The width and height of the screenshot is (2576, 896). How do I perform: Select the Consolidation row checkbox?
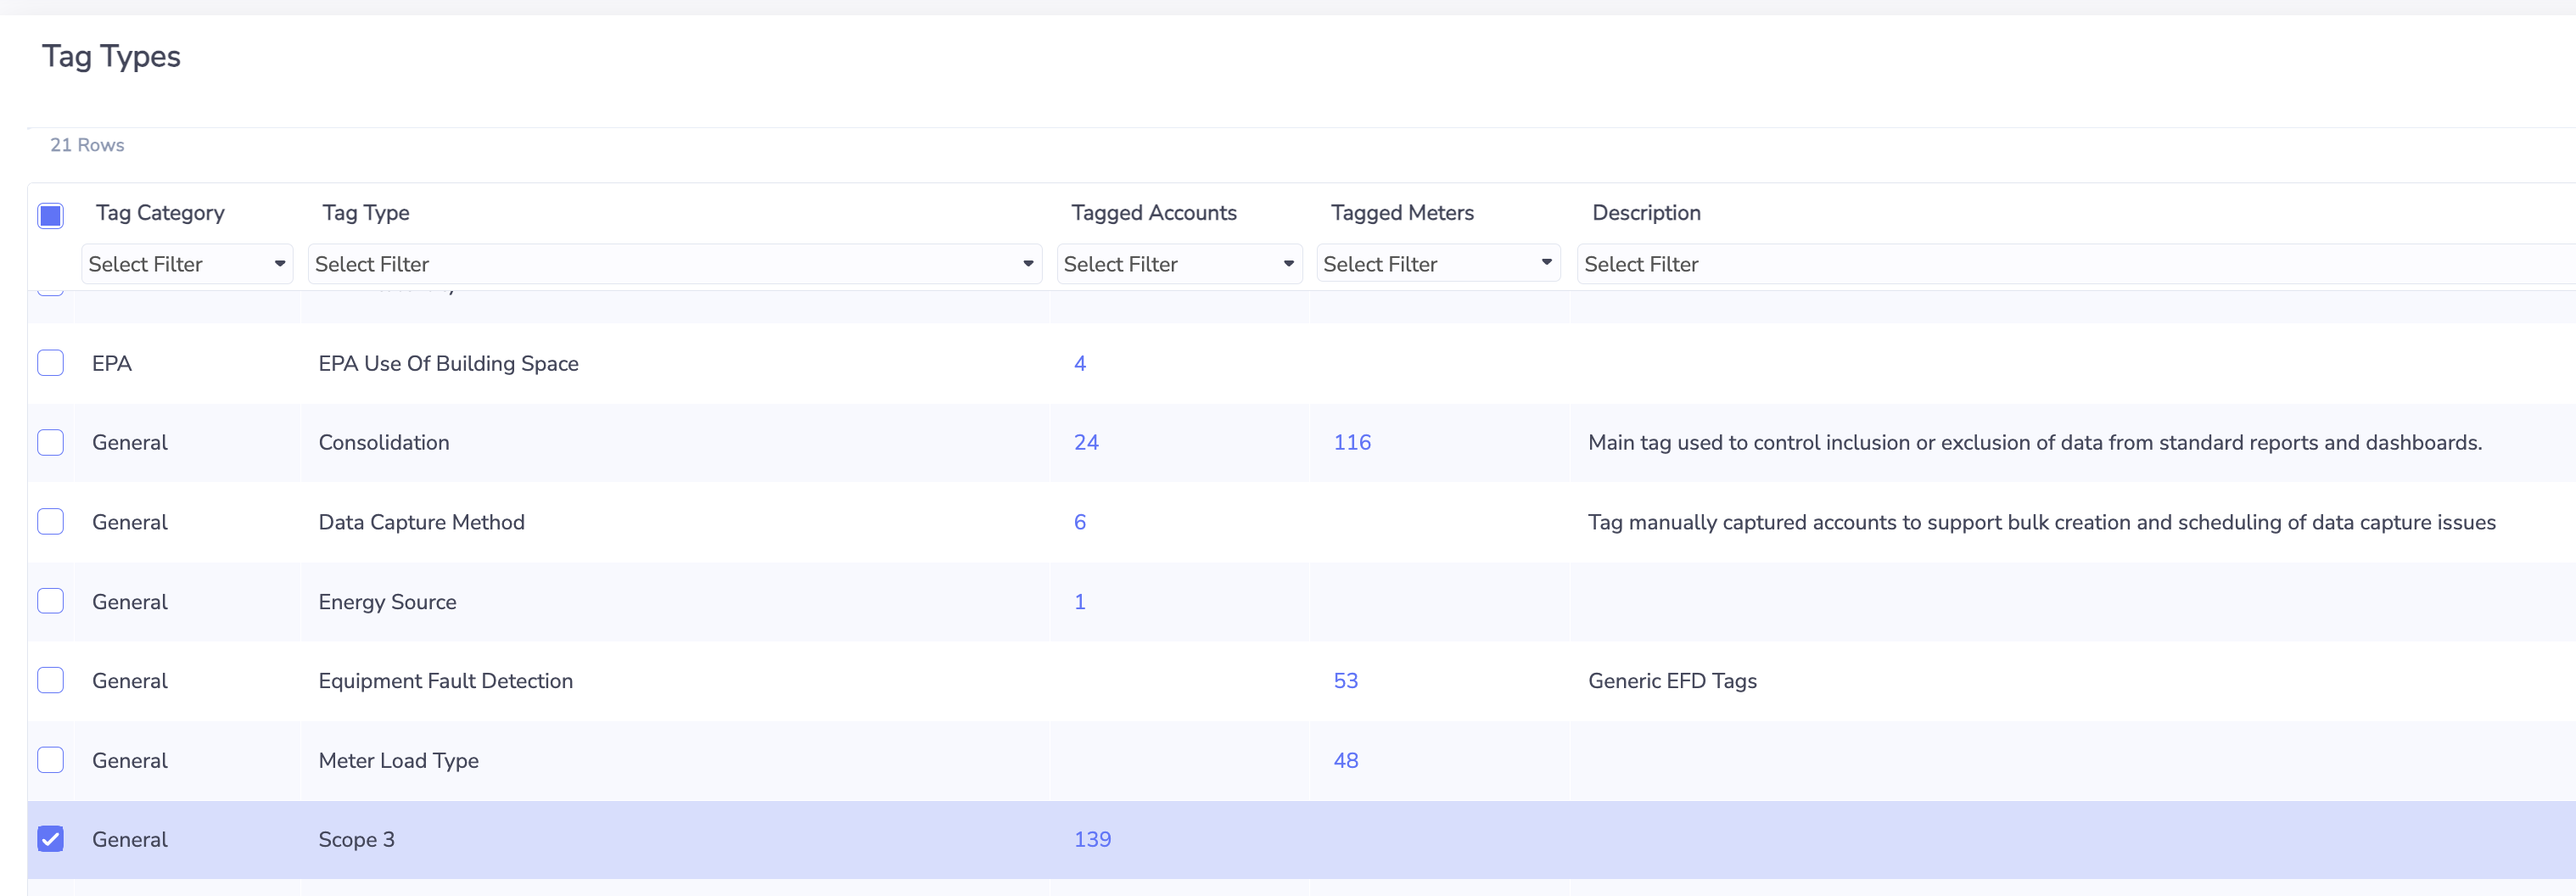coord(51,442)
